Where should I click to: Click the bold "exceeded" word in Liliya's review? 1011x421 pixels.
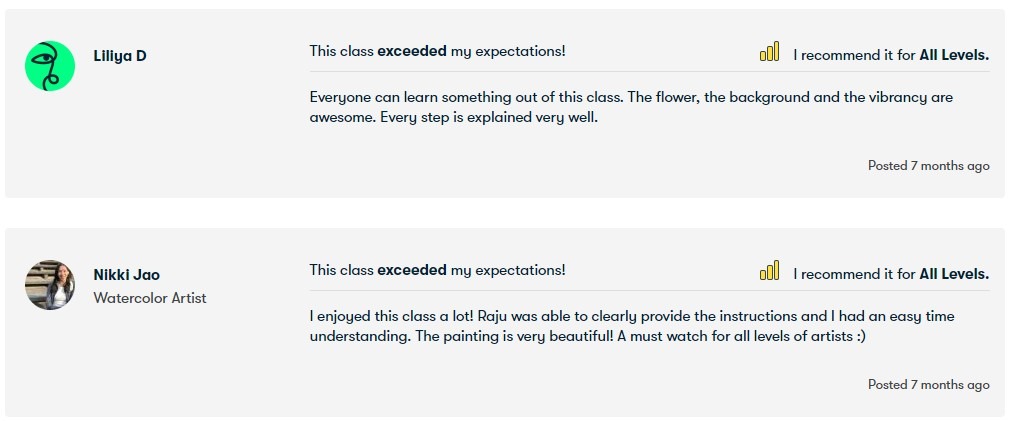click(x=412, y=51)
